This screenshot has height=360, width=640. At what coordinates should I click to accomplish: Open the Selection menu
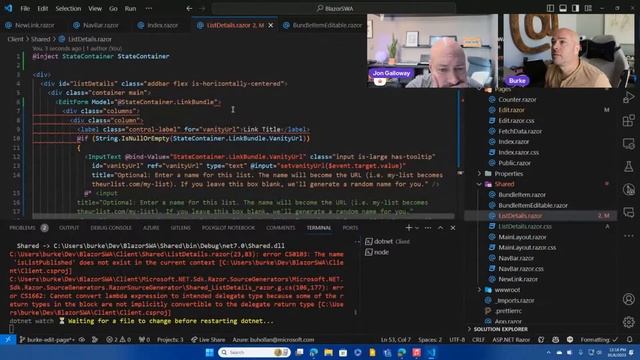(68, 8)
